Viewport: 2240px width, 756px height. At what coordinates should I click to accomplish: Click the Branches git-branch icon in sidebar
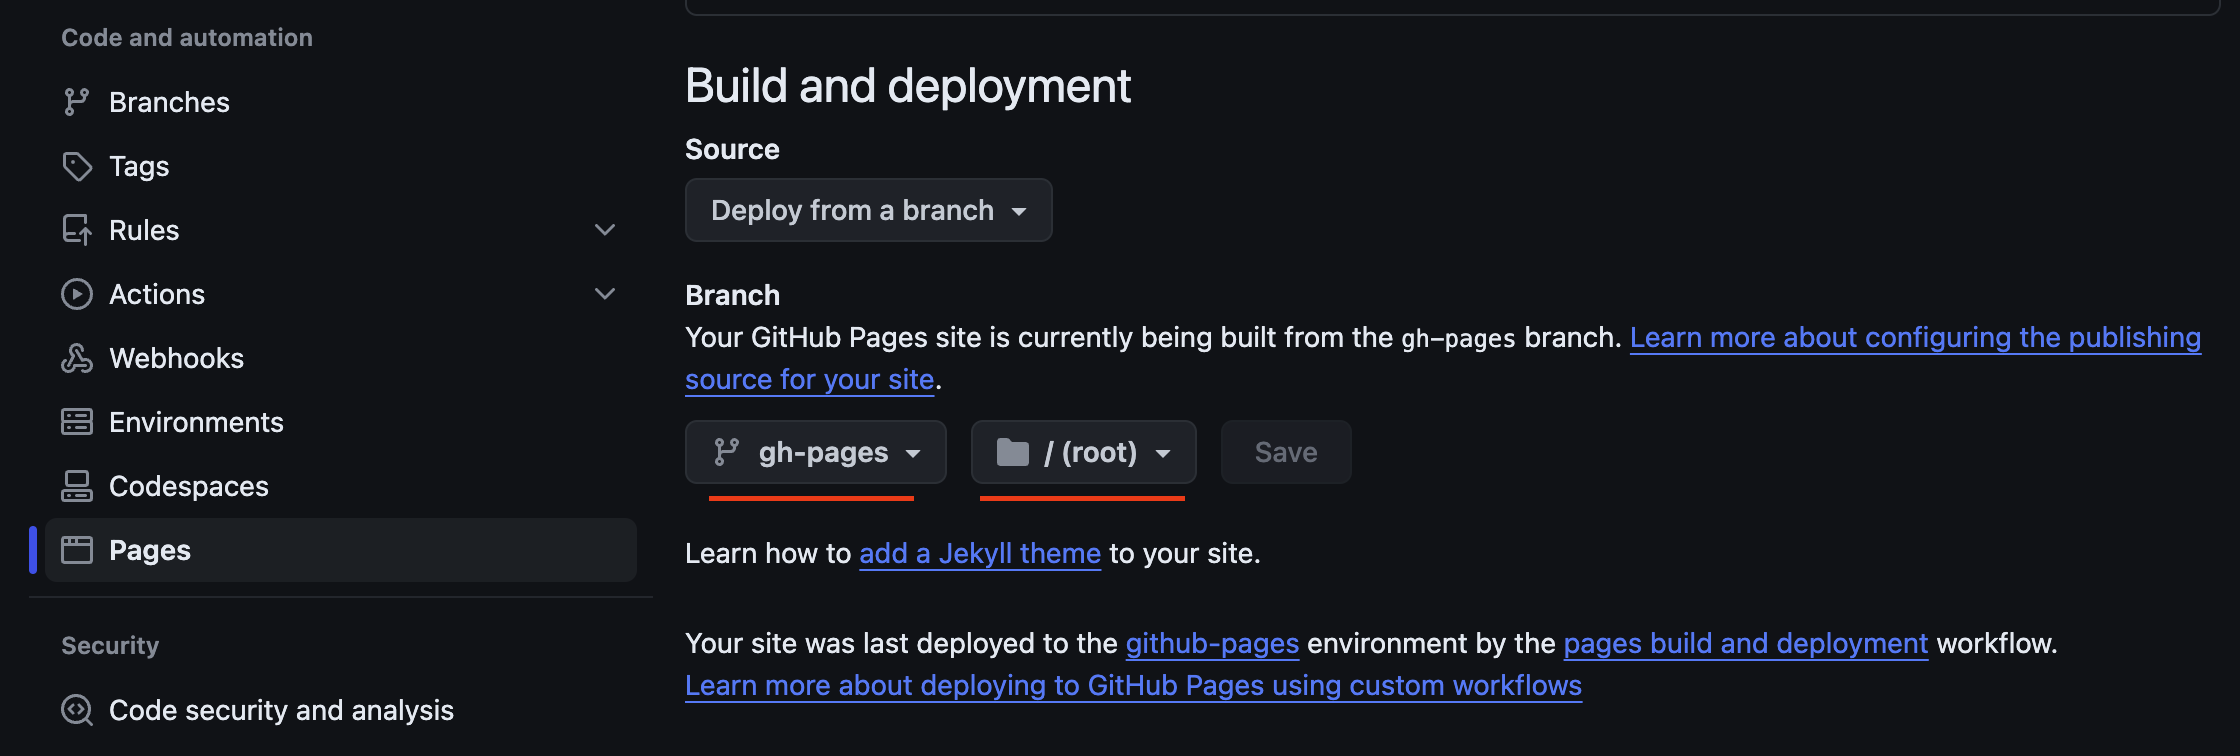tap(77, 102)
